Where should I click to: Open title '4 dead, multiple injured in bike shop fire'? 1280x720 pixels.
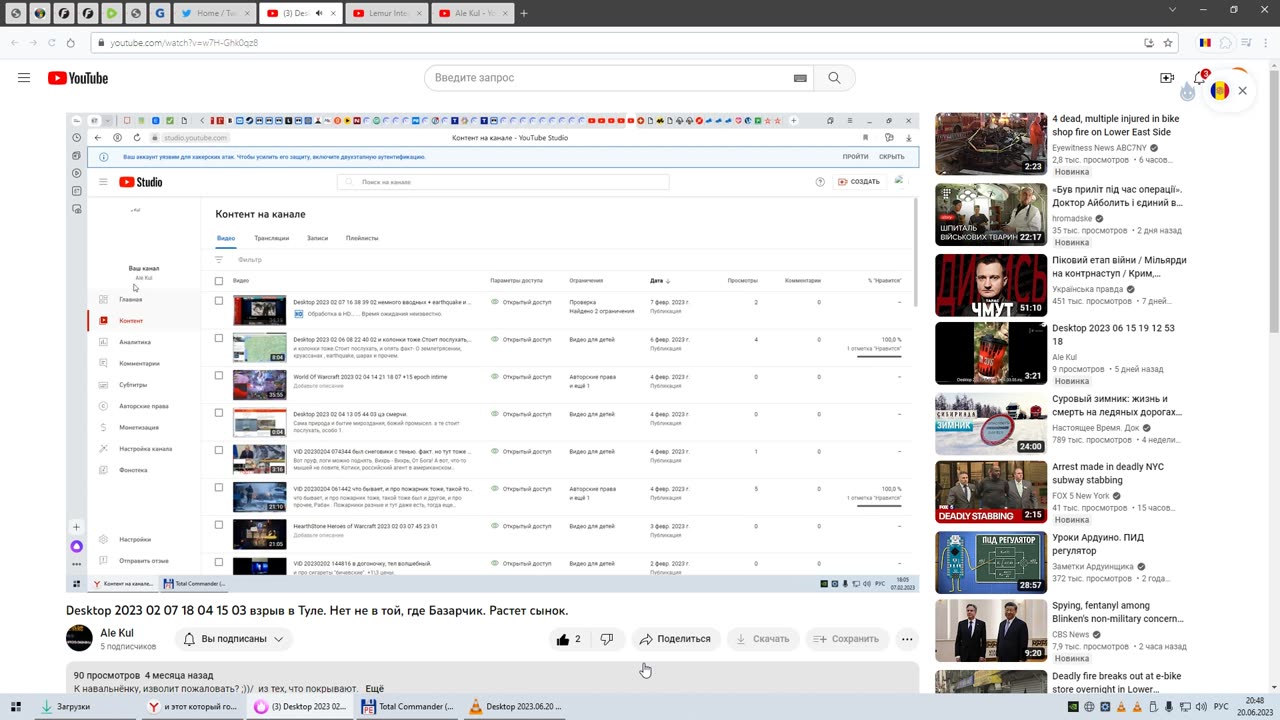tap(1116, 125)
